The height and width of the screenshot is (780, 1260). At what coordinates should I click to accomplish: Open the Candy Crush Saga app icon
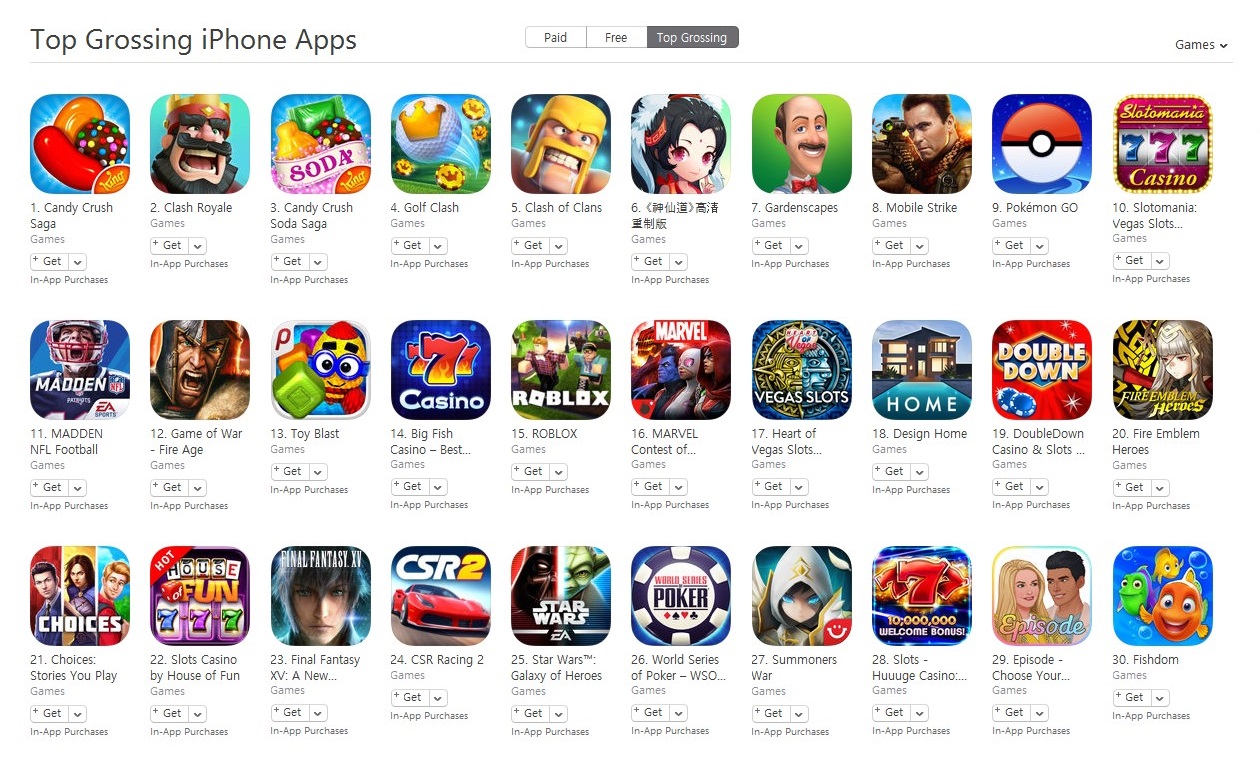(80, 144)
